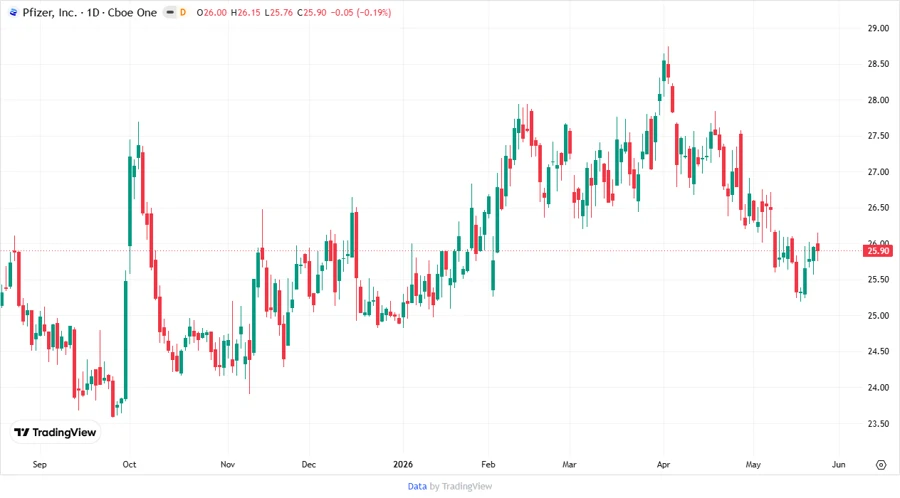
Task: Click the Oct label on time axis
Action: pos(129,464)
